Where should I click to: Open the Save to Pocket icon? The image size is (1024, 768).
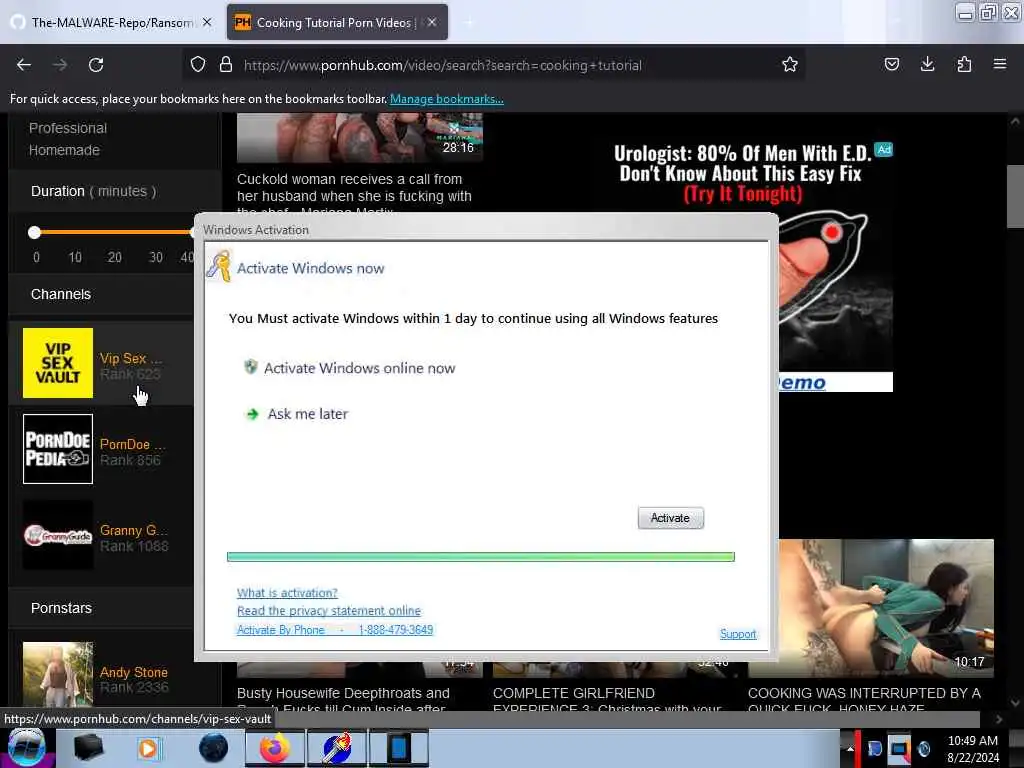coord(891,65)
